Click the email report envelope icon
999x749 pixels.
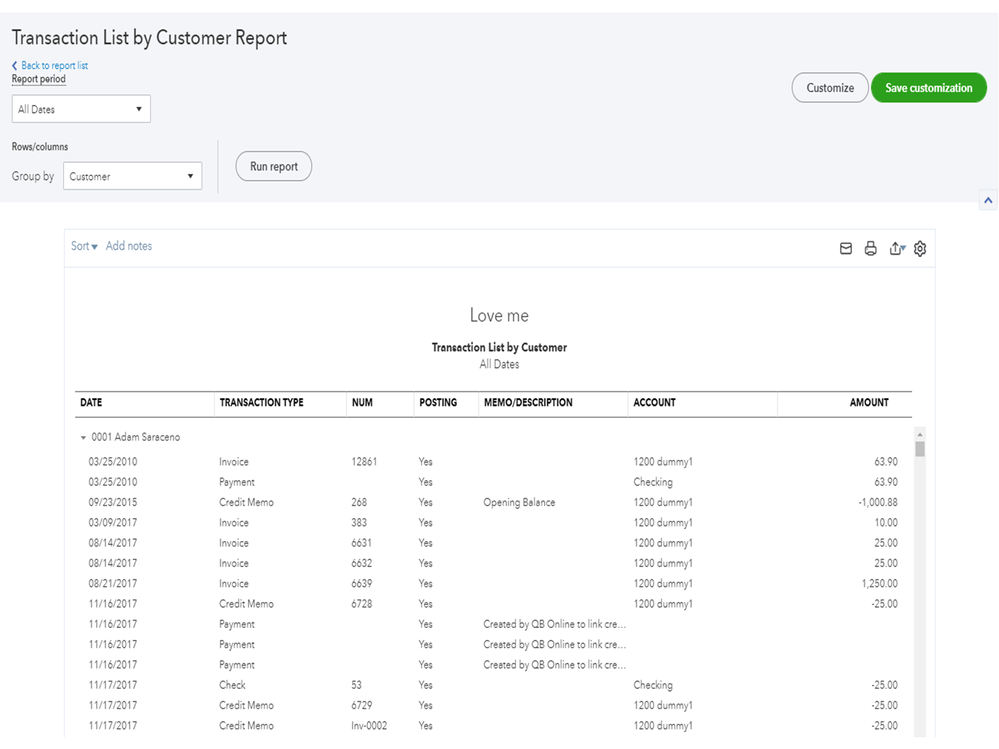[x=846, y=249]
